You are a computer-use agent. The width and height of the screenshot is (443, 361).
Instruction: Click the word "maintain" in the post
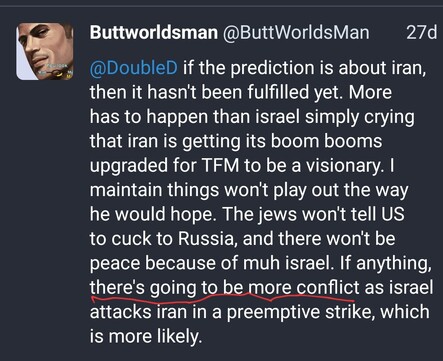[126, 190]
